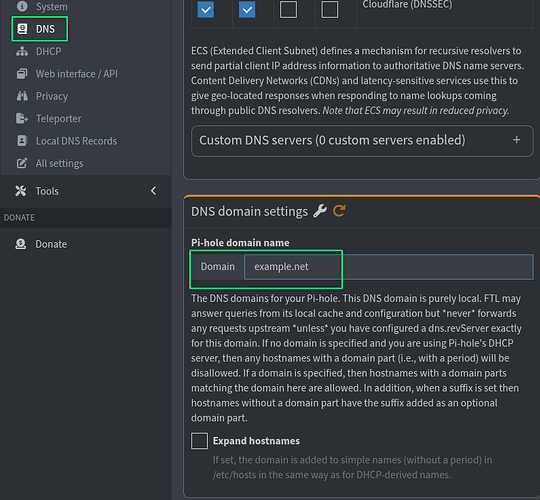
Task: Click the wrench icon beside DNS domain settings
Action: coord(320,211)
